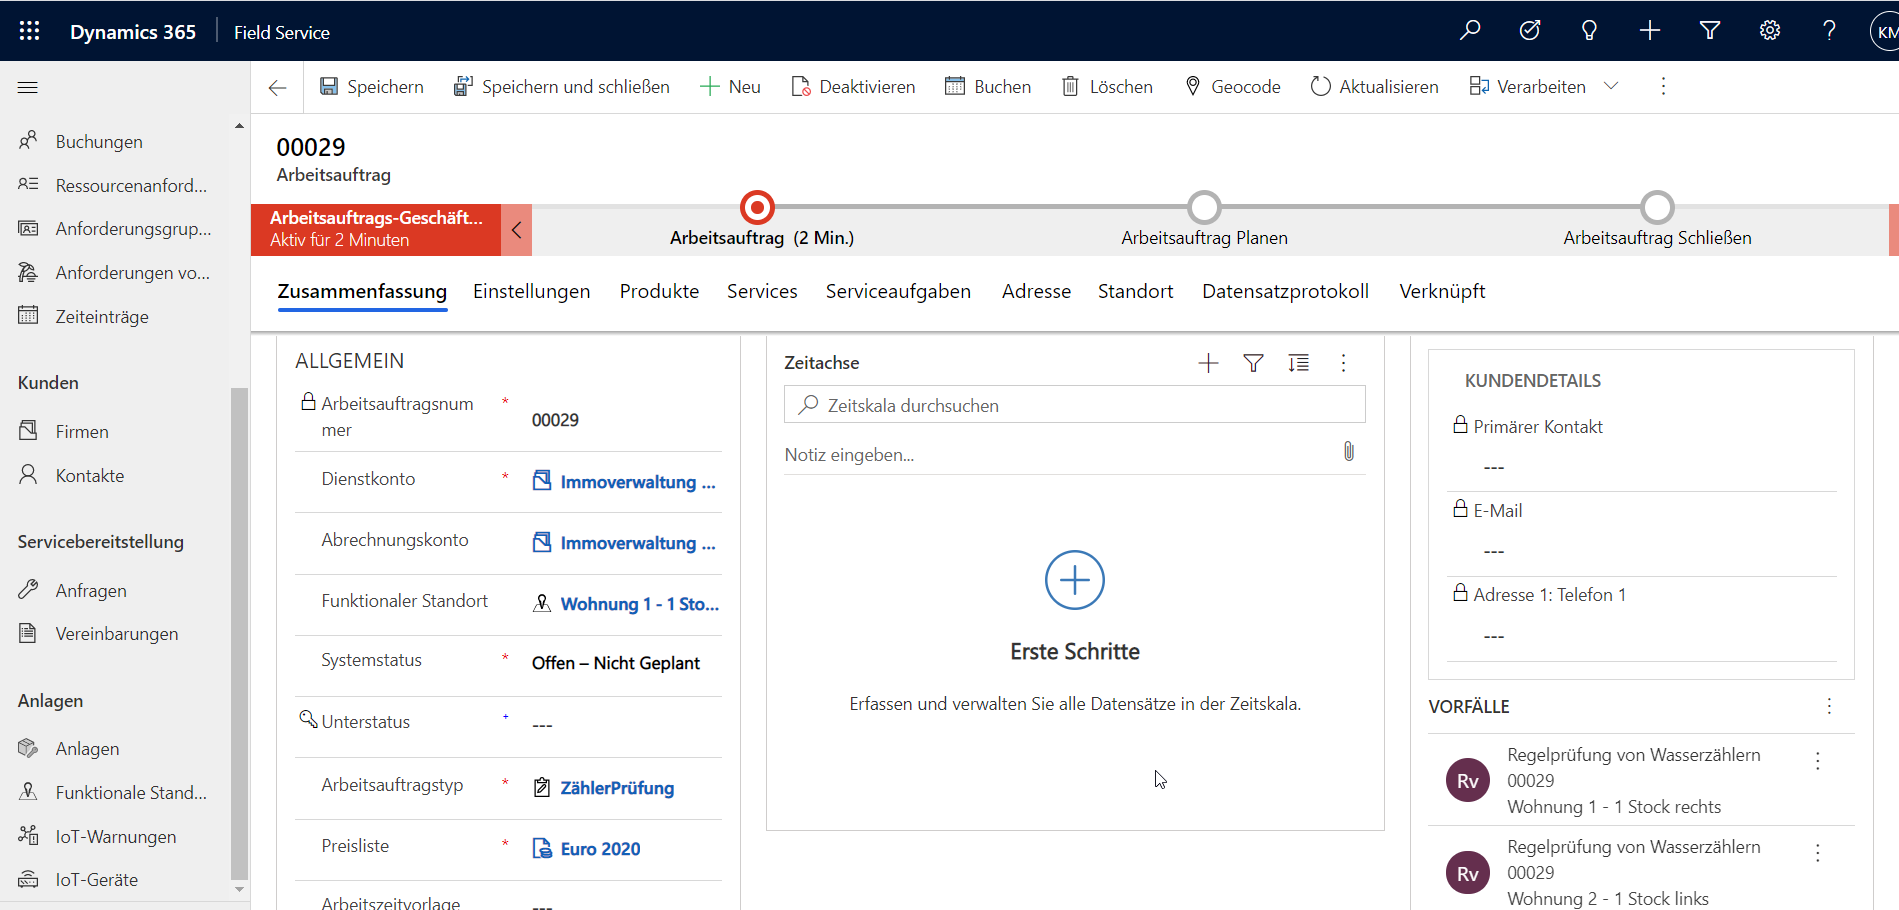Expand the Verarbeiten dropdown arrow
The width and height of the screenshot is (1899, 910).
1611,86
